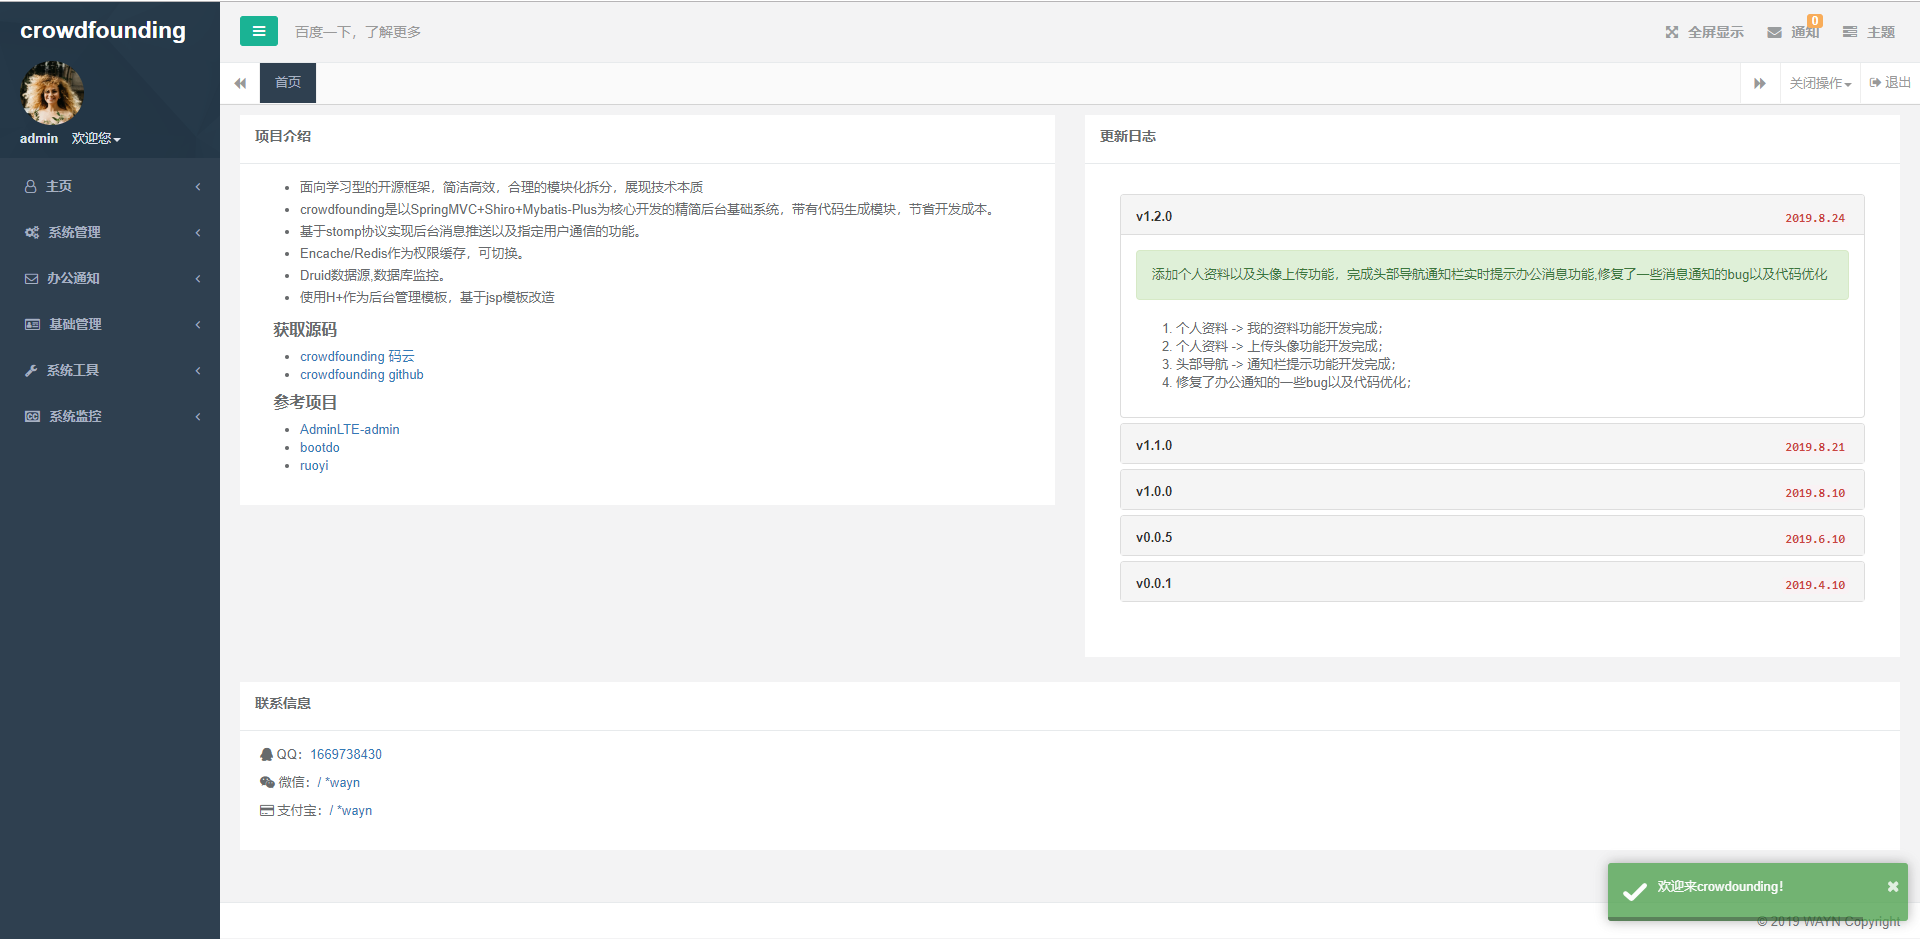Click the 微信 / *wayn link
This screenshot has width=1920, height=939.
pyautogui.click(x=339, y=782)
